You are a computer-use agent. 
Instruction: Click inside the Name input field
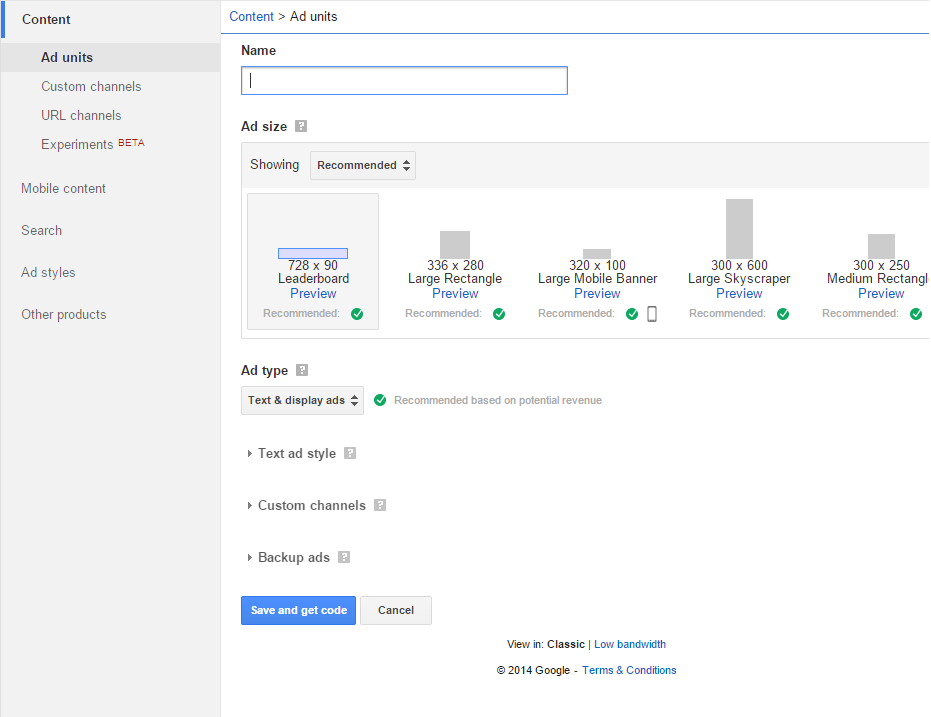(404, 80)
